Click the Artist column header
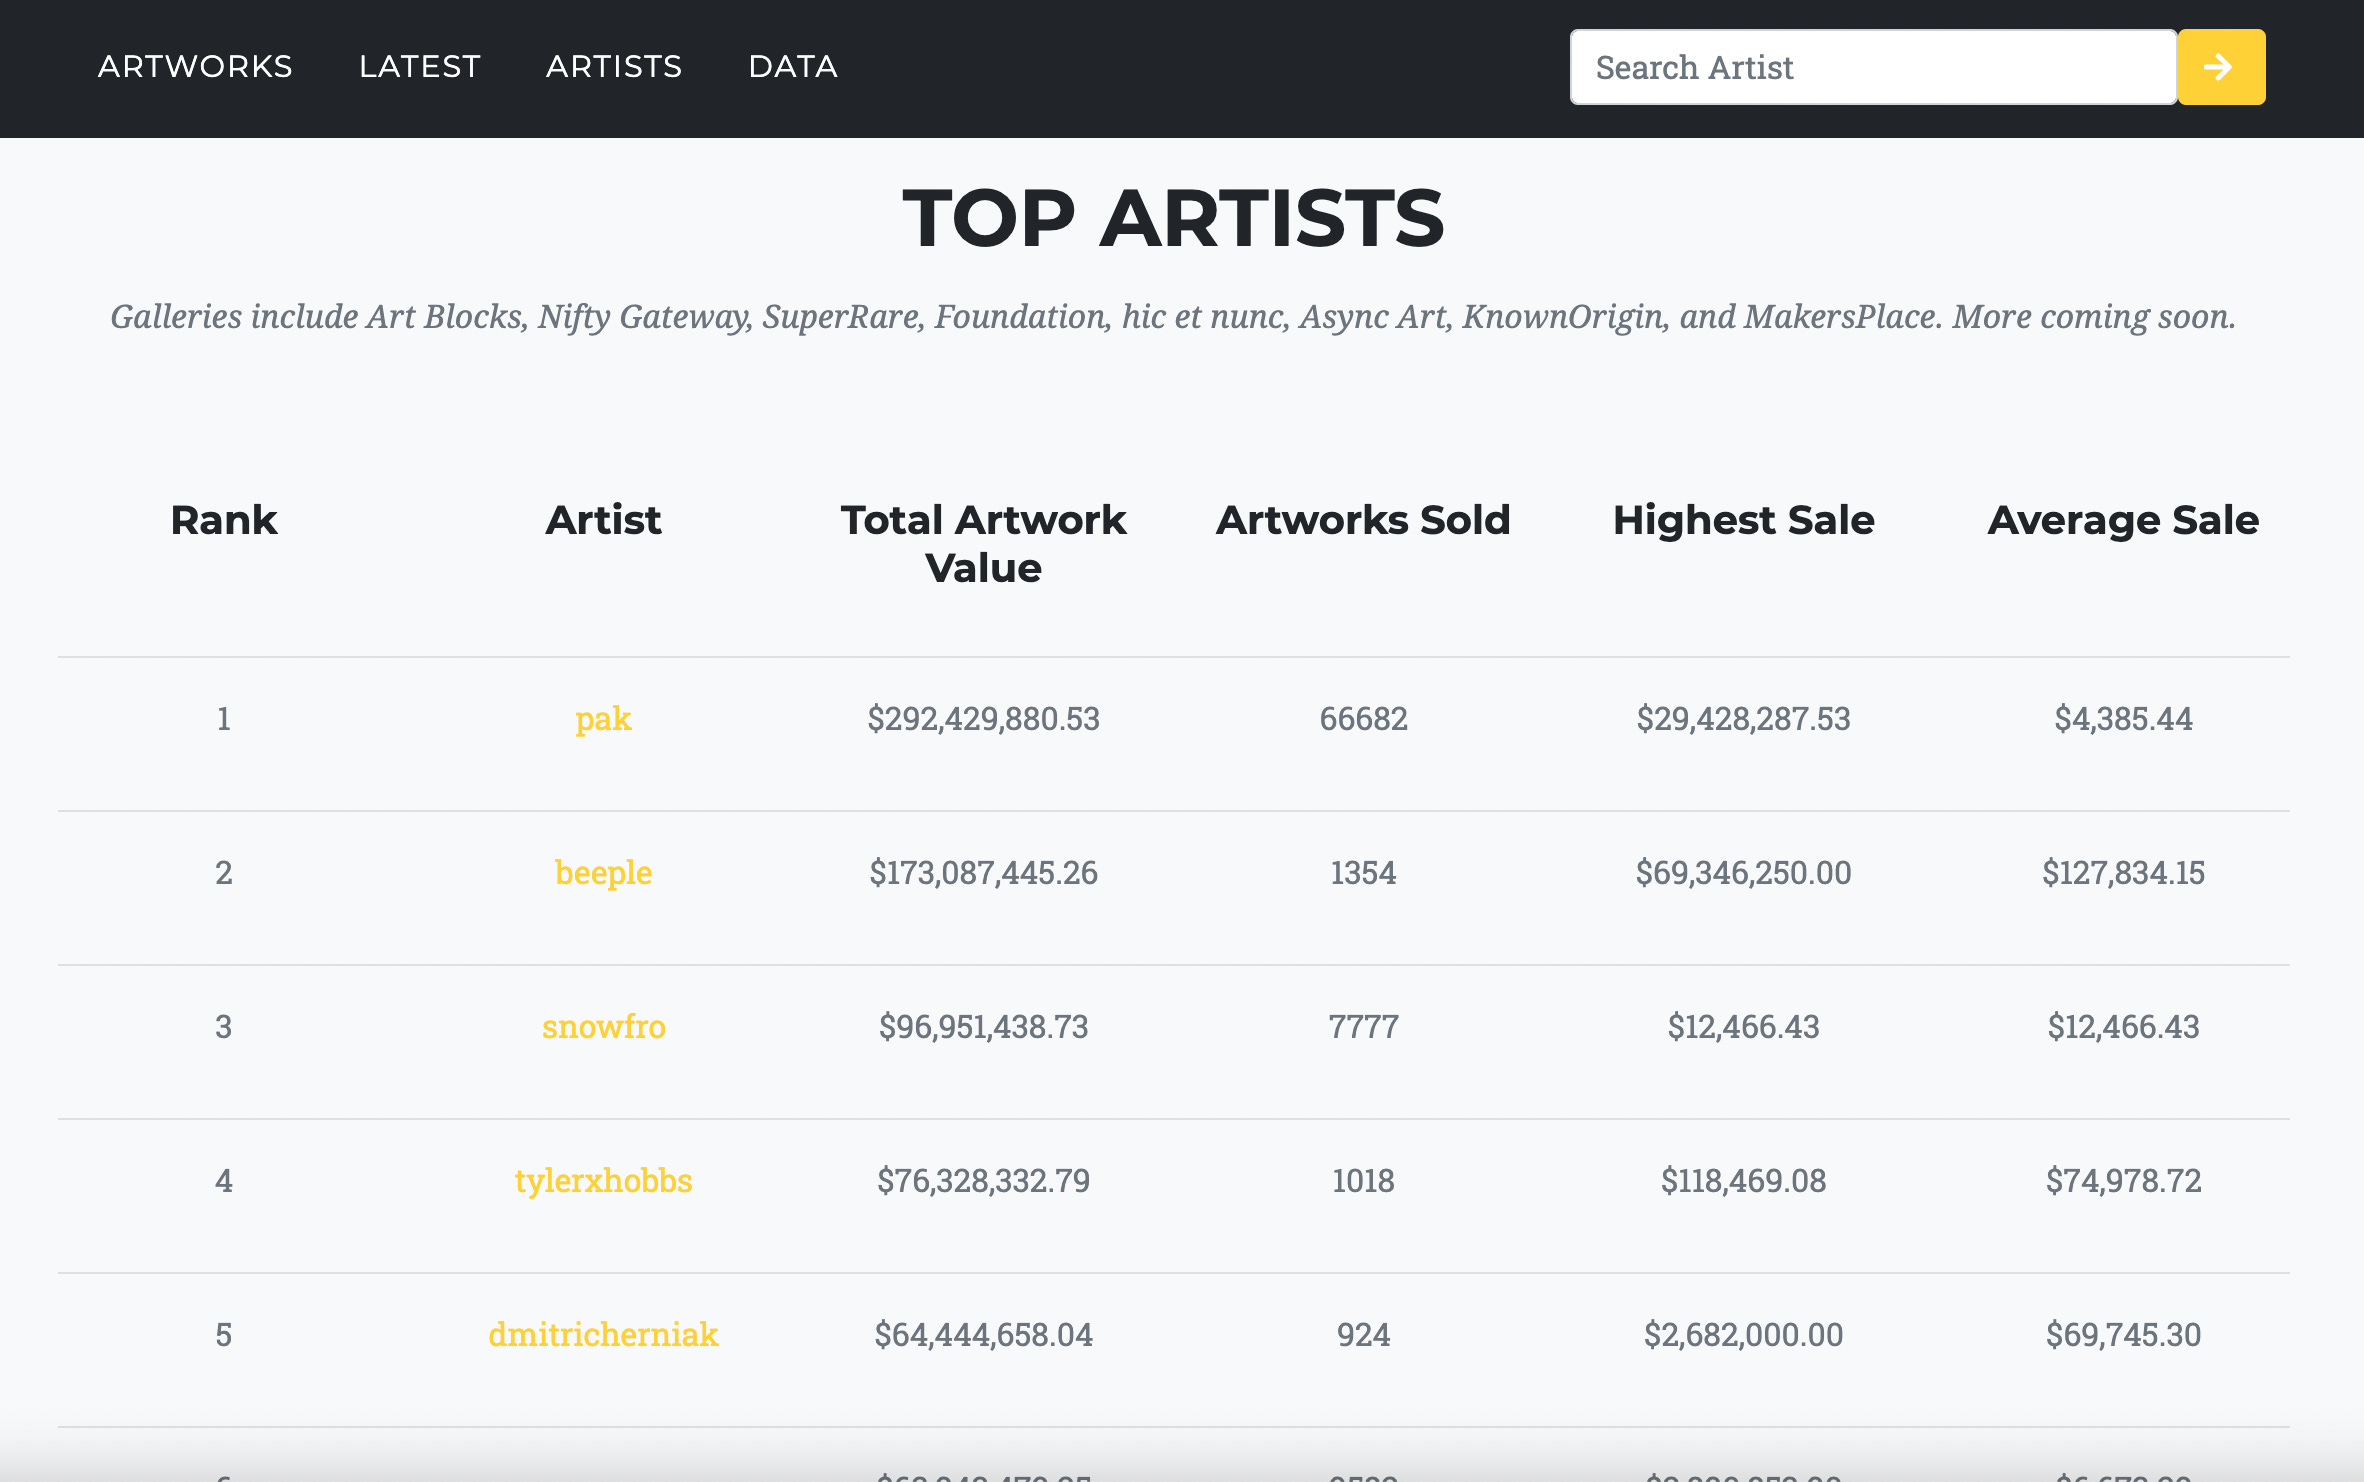The image size is (2364, 1482). pyautogui.click(x=603, y=520)
